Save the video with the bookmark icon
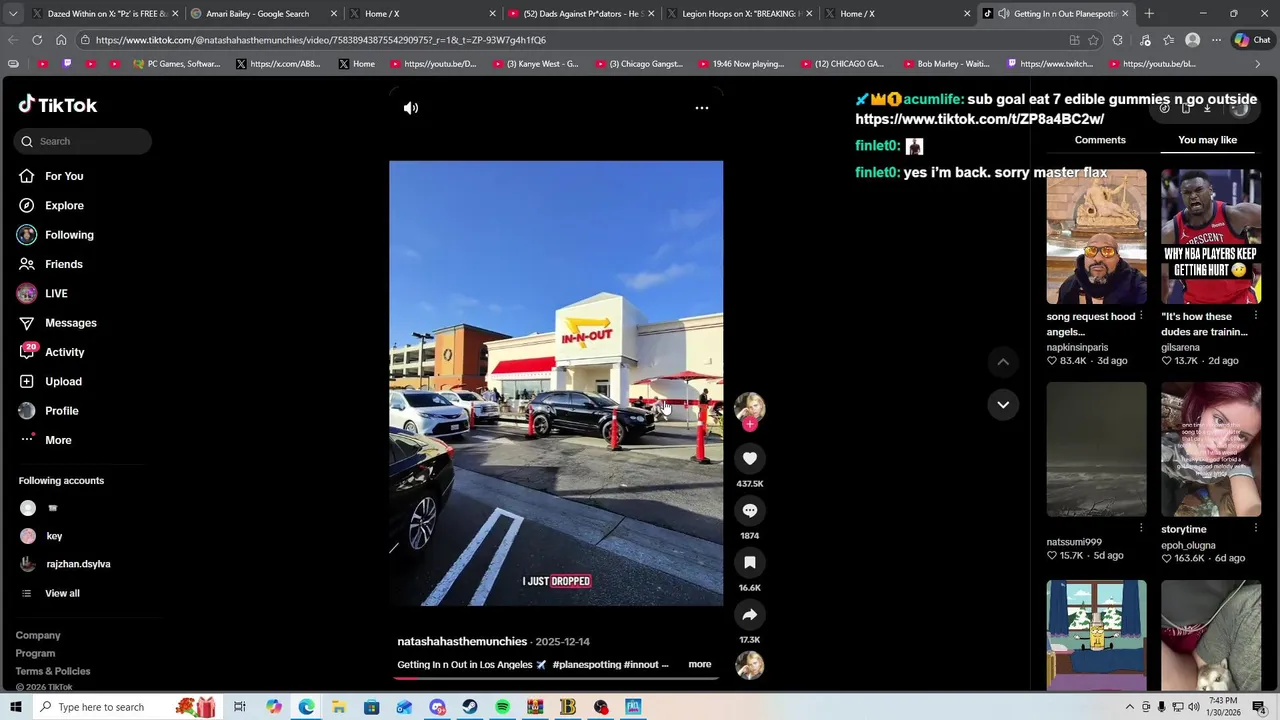This screenshot has width=1280, height=720. click(749, 562)
